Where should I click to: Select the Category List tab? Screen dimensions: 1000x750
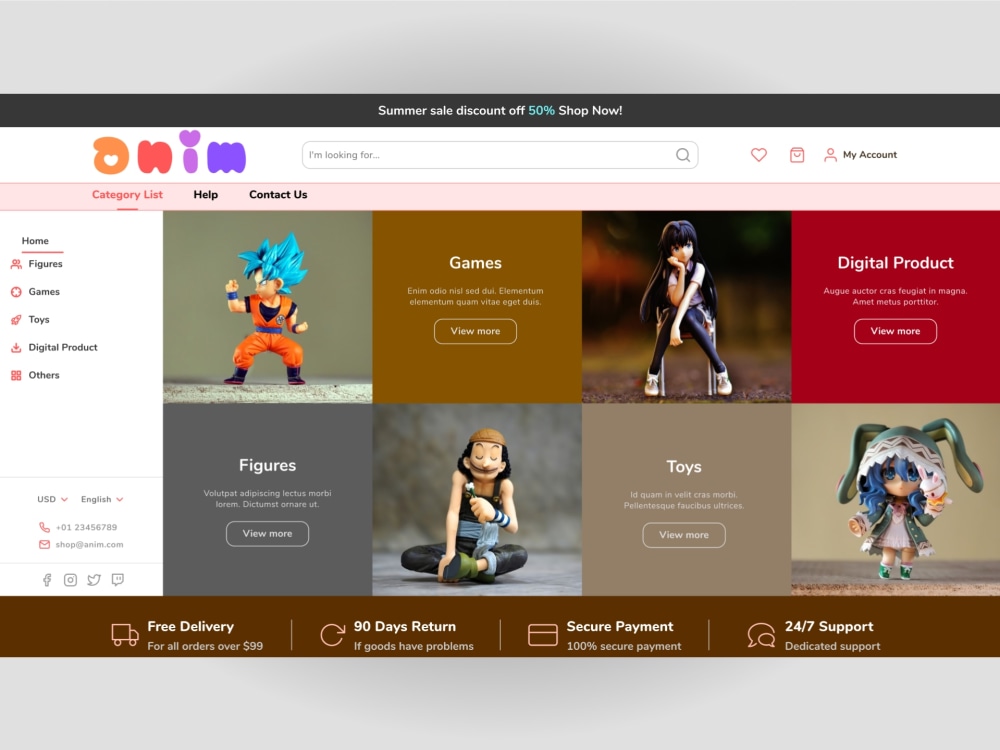point(127,195)
